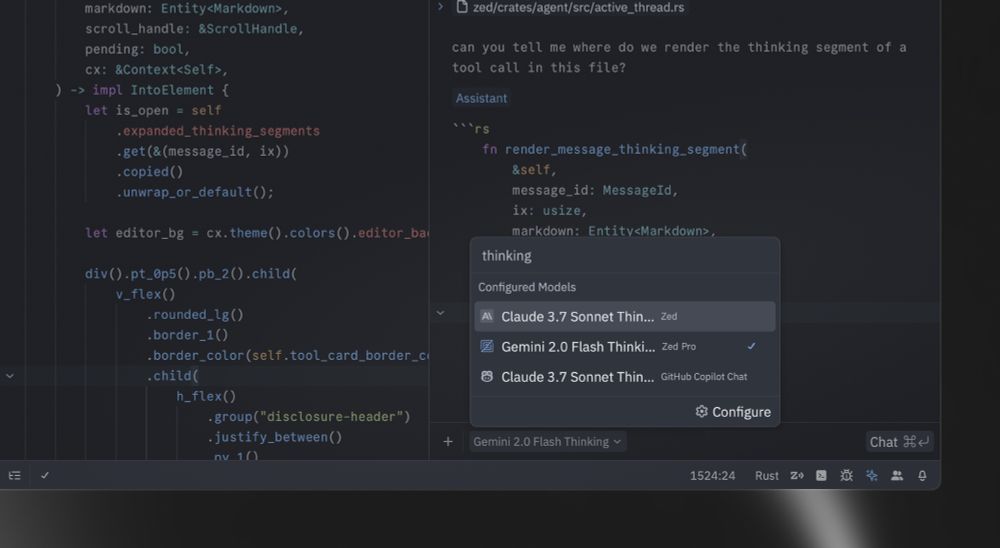The height and width of the screenshot is (548, 1000).
Task: Click message_id: MessageId, in chat code
Action: [x=595, y=190]
